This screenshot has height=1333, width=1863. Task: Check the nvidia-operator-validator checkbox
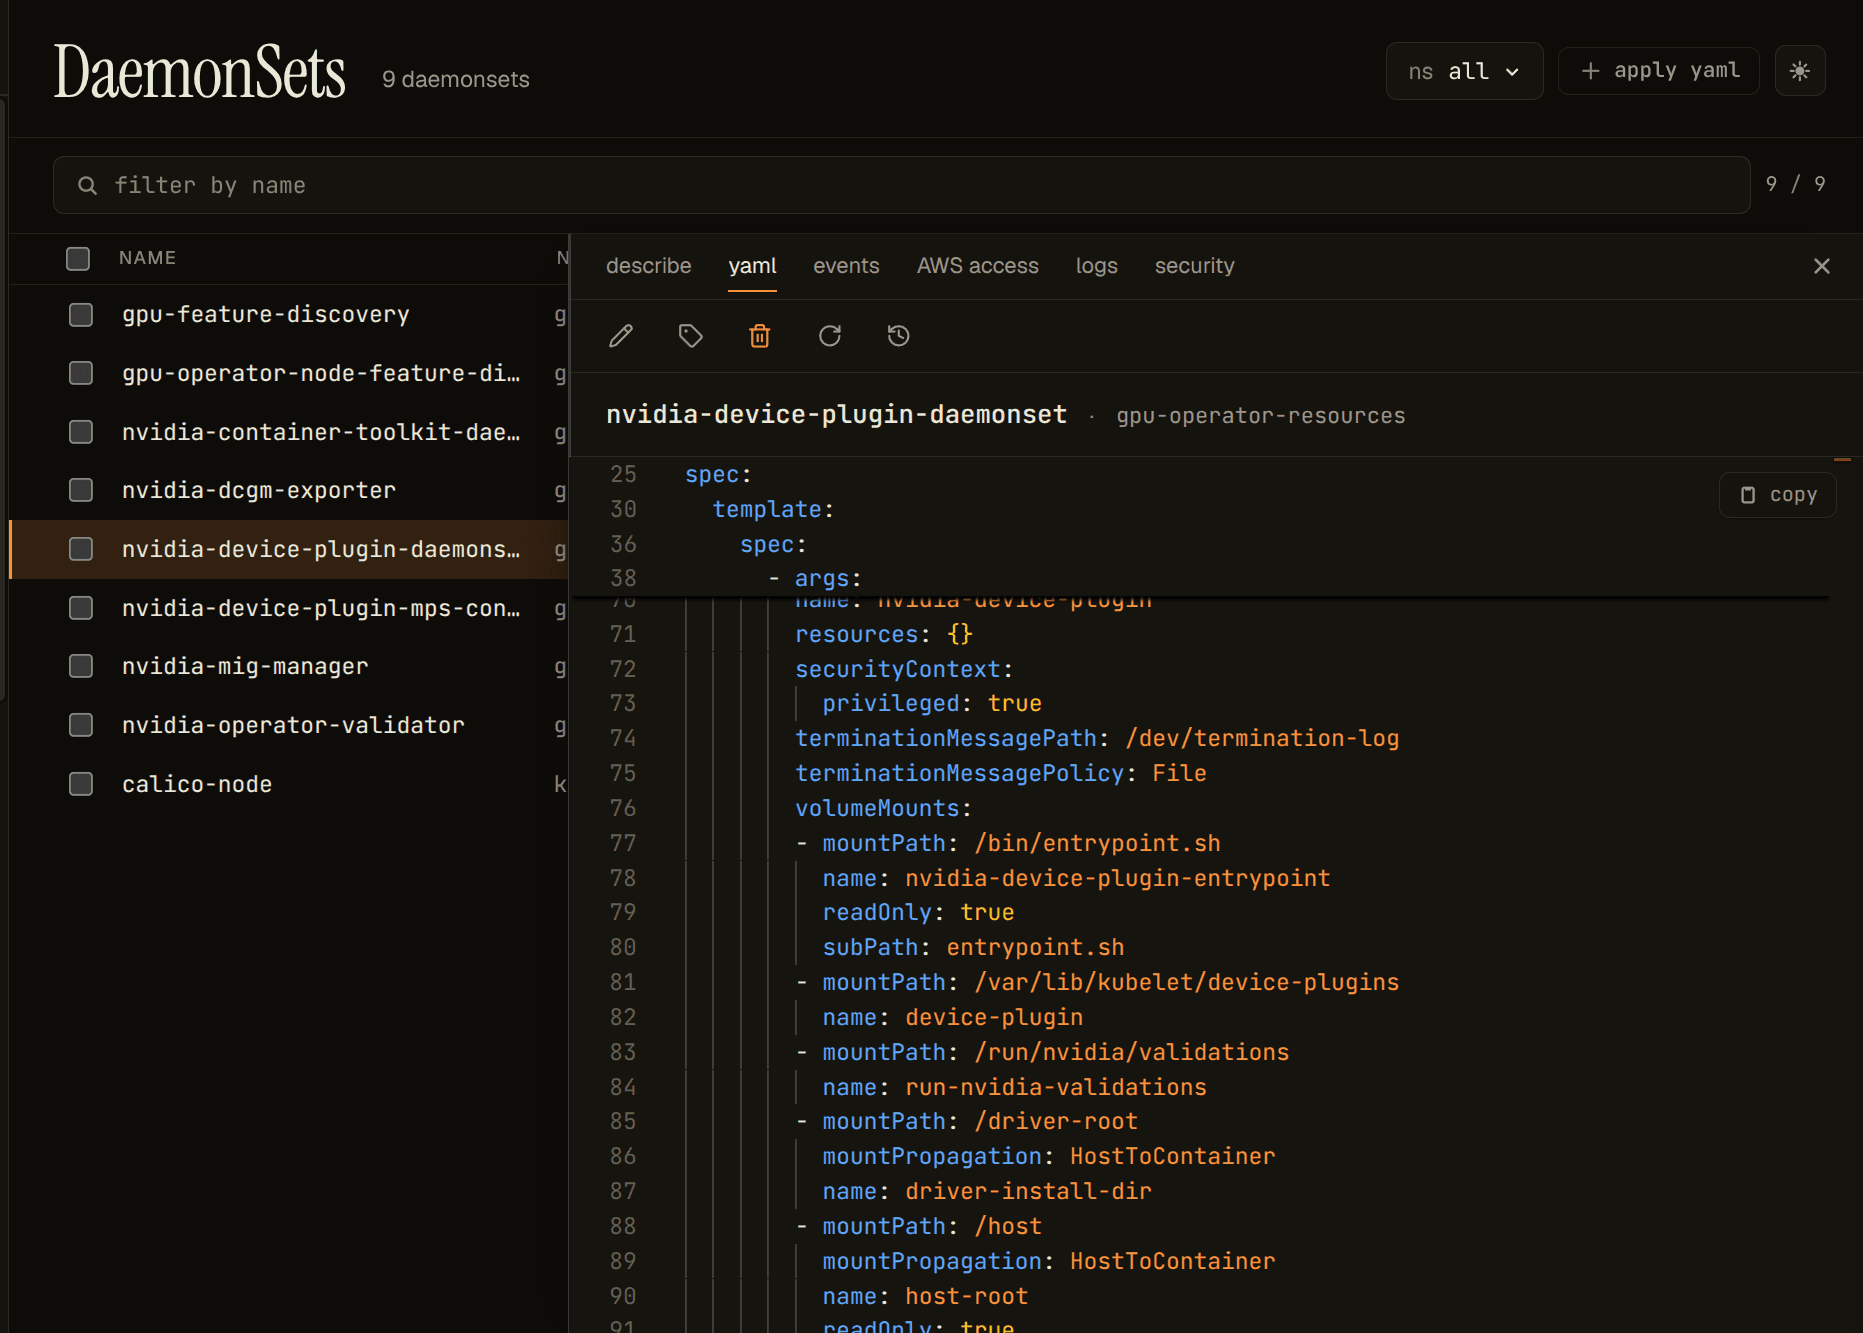pyautogui.click(x=81, y=725)
